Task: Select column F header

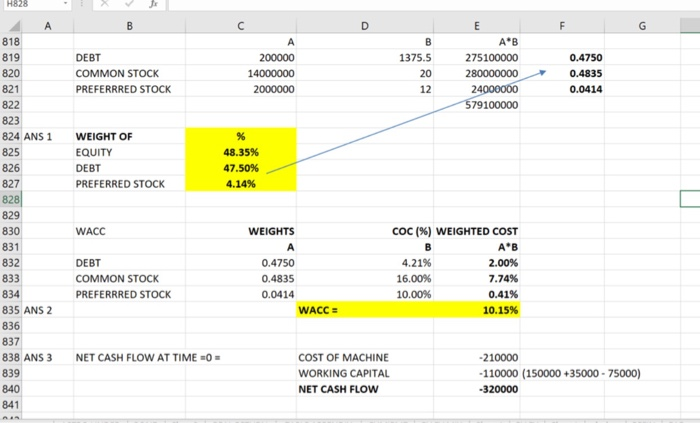Action: tap(562, 26)
